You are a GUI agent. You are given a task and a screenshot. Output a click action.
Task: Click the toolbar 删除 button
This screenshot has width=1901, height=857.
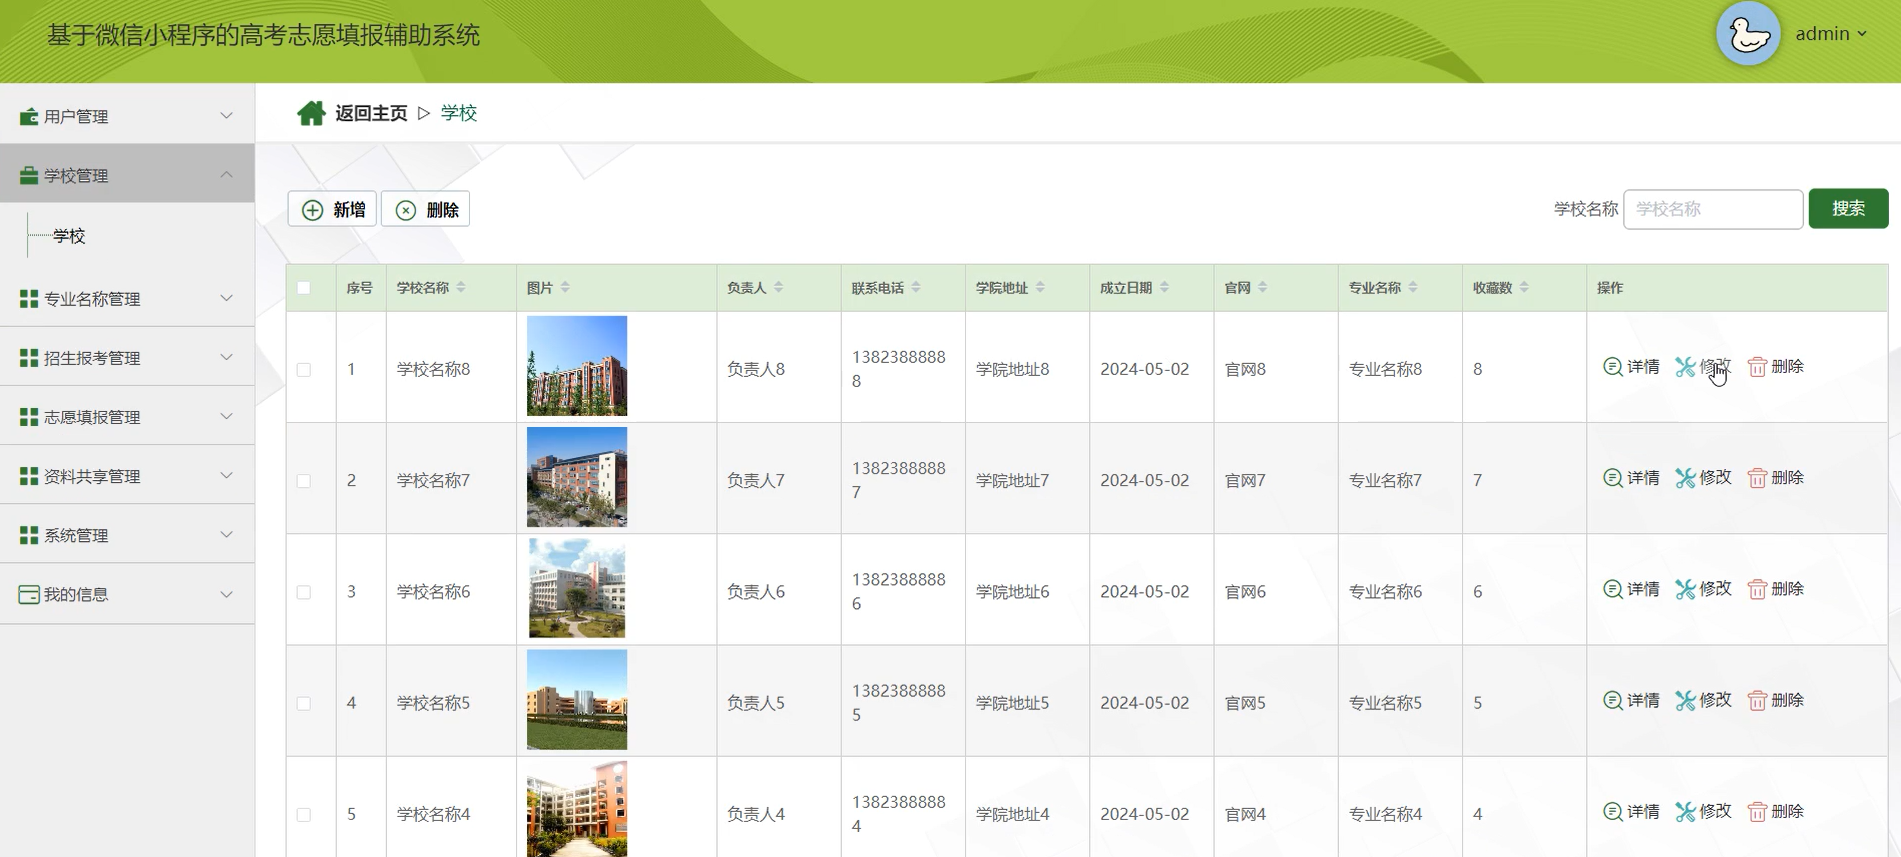(425, 209)
